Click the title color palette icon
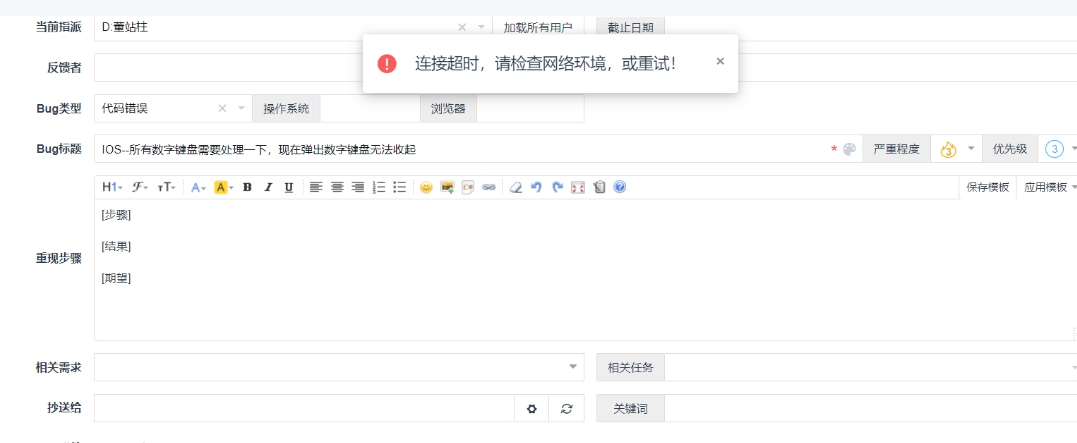 849,149
